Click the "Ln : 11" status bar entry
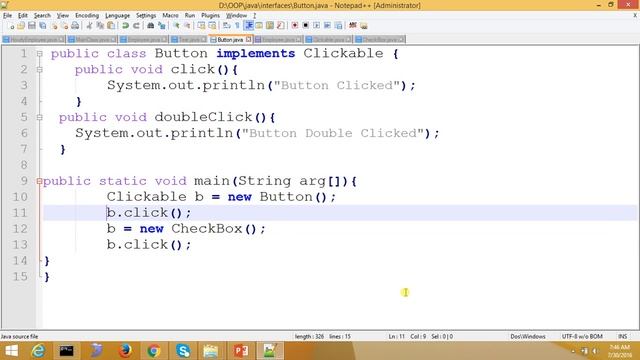This screenshot has height=360, width=640. (x=396, y=337)
